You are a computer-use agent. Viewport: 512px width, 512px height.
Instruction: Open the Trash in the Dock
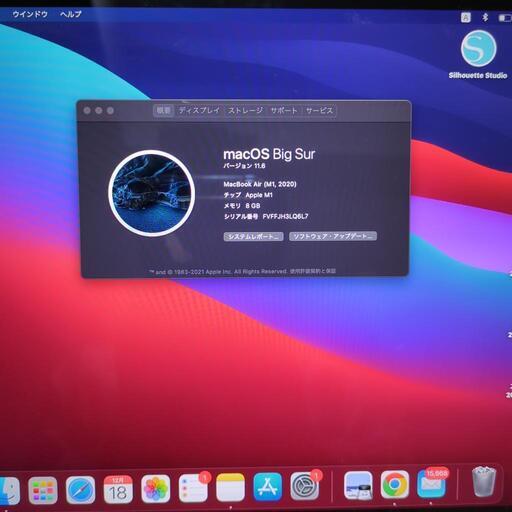484,482
